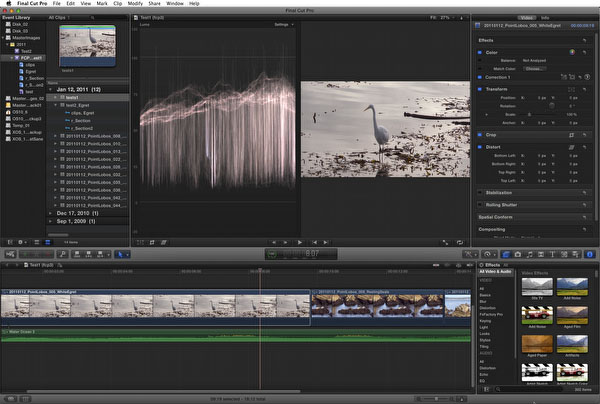This screenshot has width=600, height=404.
Task: Reset the Color effect with its arrow
Action: 584,52
